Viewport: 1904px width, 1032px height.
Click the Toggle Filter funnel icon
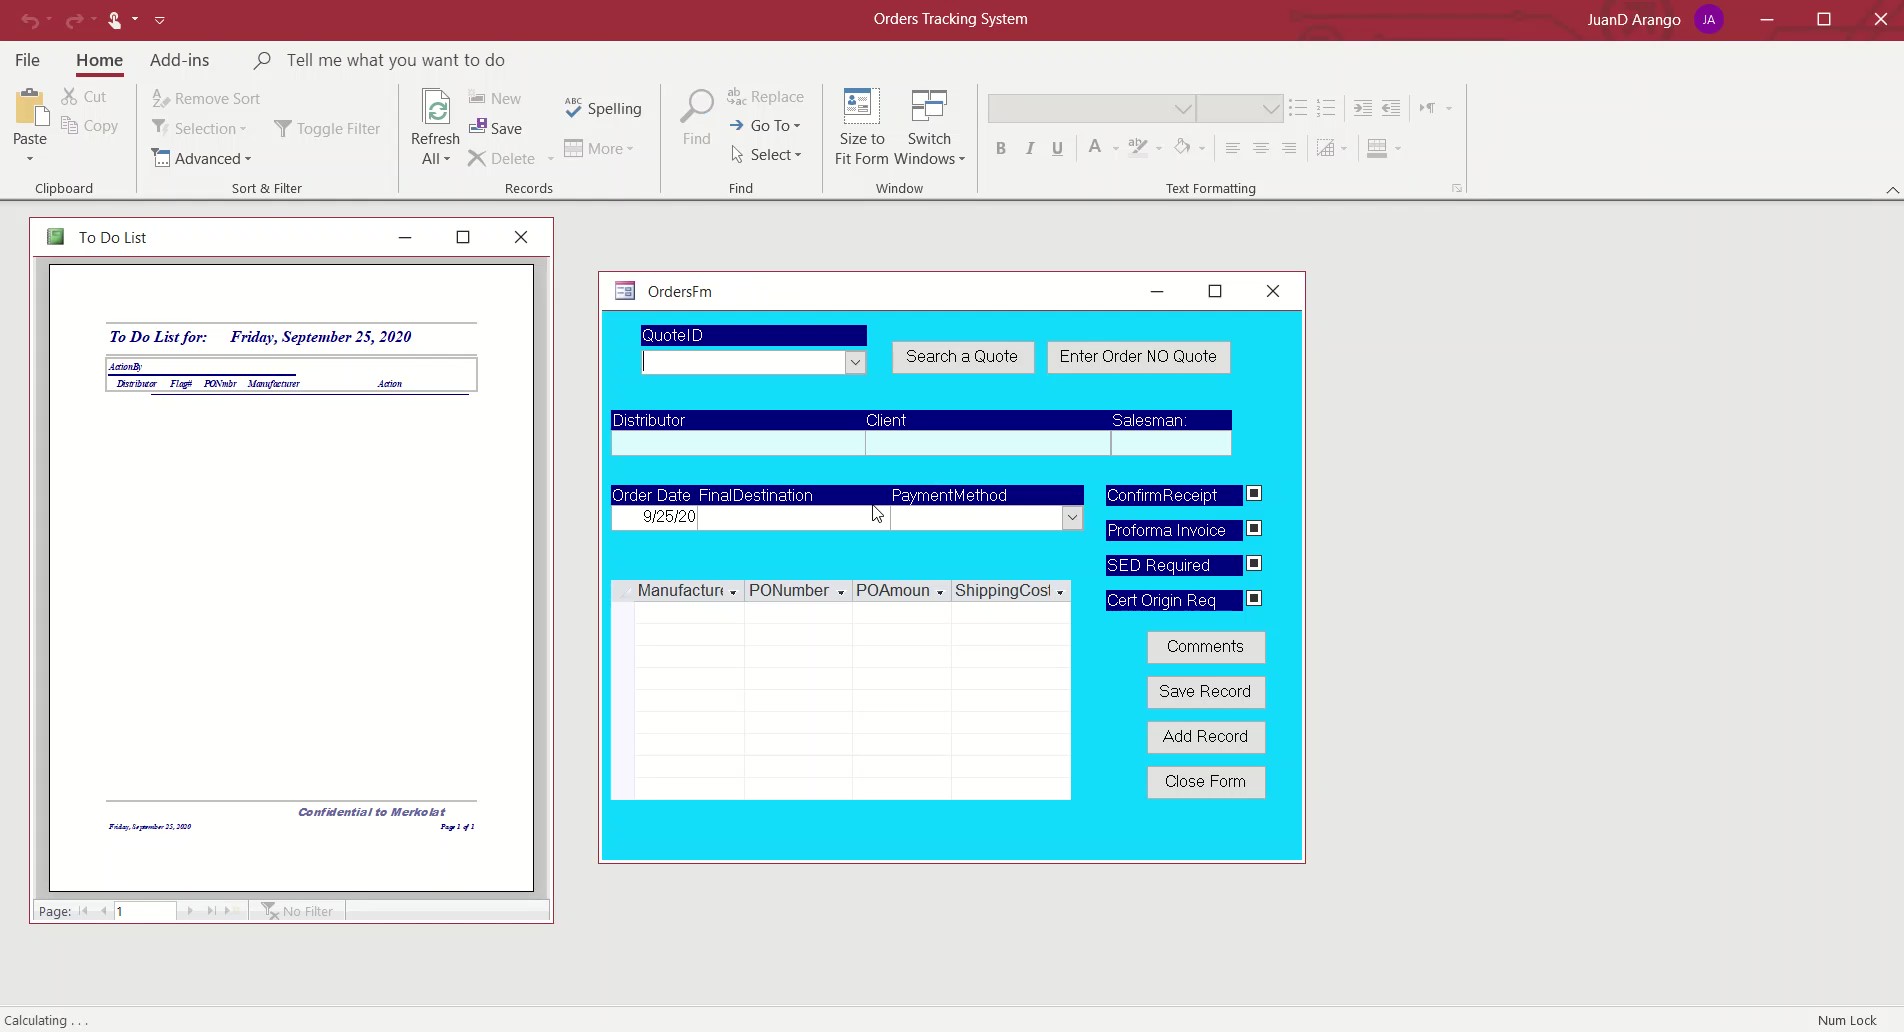pyautogui.click(x=283, y=129)
